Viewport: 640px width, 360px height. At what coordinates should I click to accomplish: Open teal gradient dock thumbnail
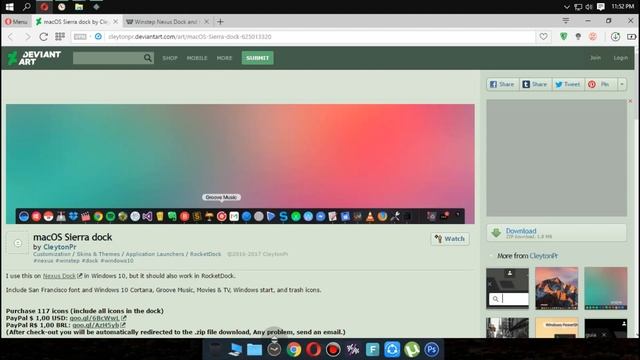606,289
